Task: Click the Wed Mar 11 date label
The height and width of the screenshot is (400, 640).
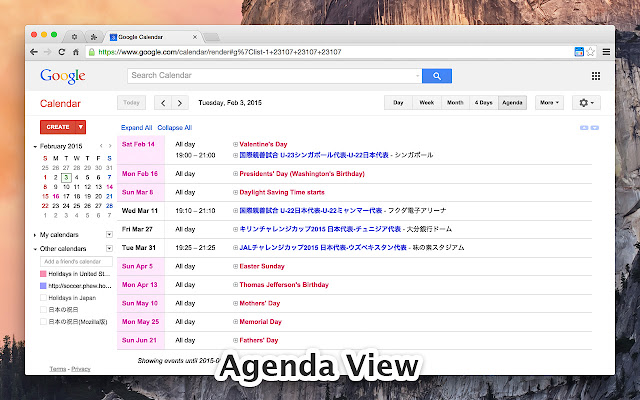Action: [x=140, y=211]
